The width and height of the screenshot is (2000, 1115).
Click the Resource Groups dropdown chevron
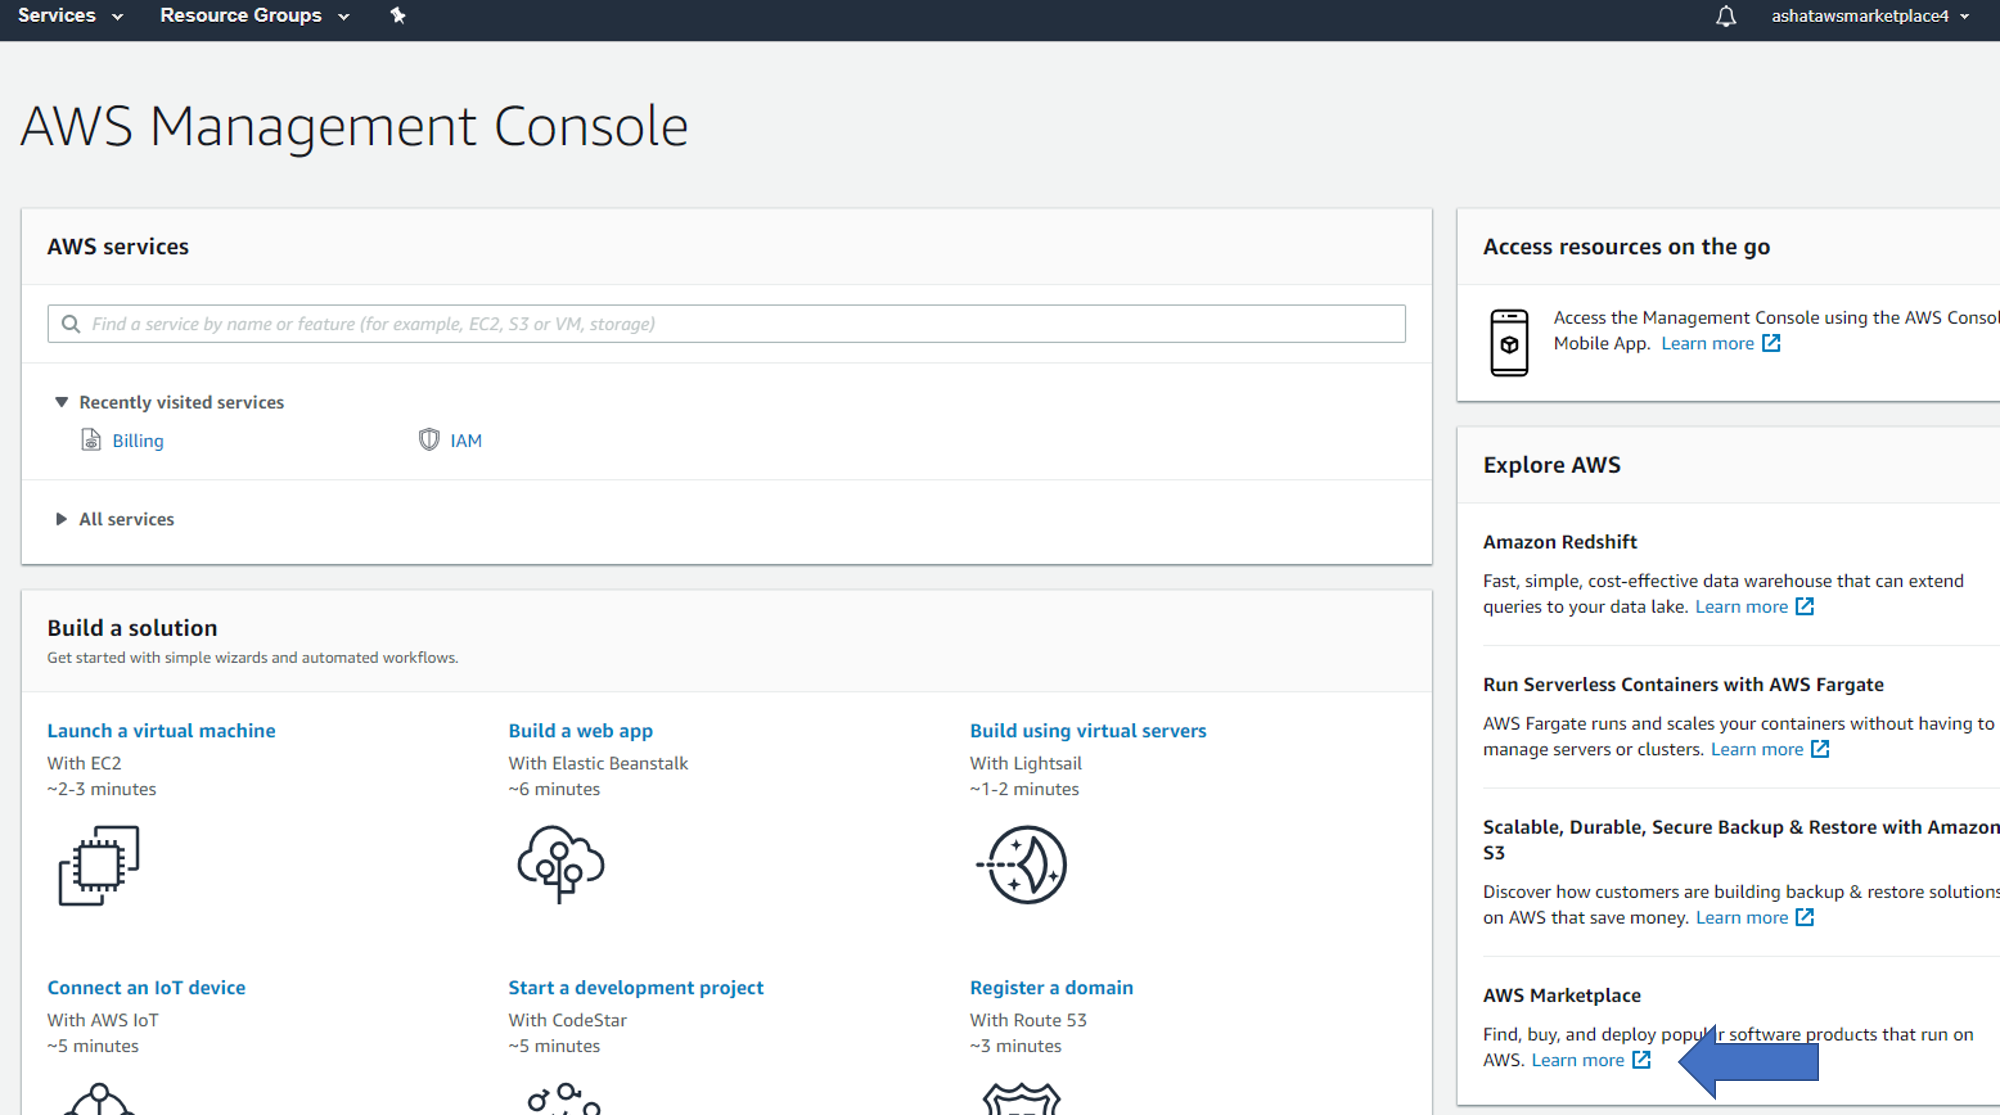(x=343, y=17)
